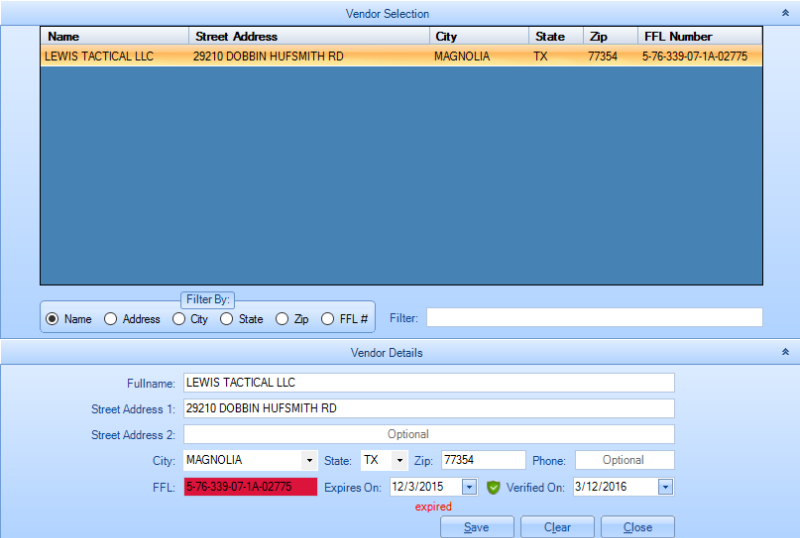Click 5-76-339-07-1A-02775 cell in vendor list

(694, 56)
